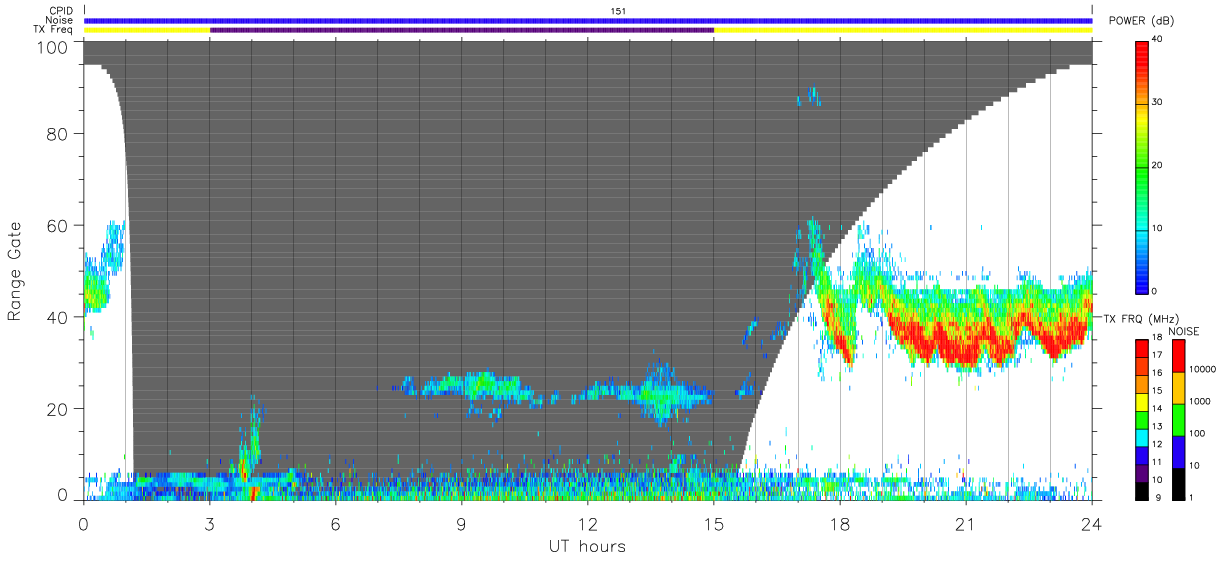Click the 9 tick on UT hours axis
1228x567 pixels.
point(462,523)
